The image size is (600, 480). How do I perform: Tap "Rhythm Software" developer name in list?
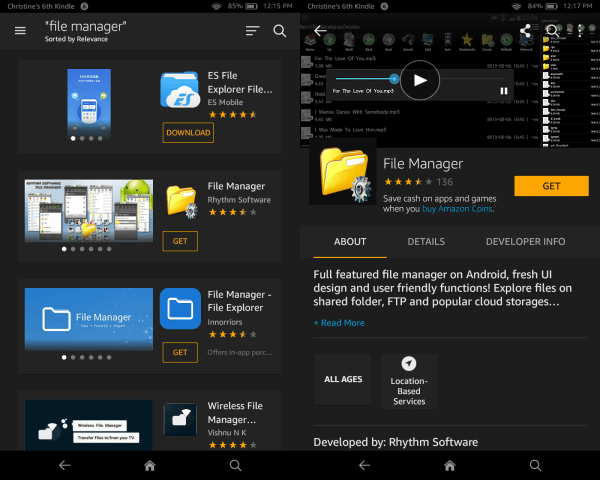point(239,200)
